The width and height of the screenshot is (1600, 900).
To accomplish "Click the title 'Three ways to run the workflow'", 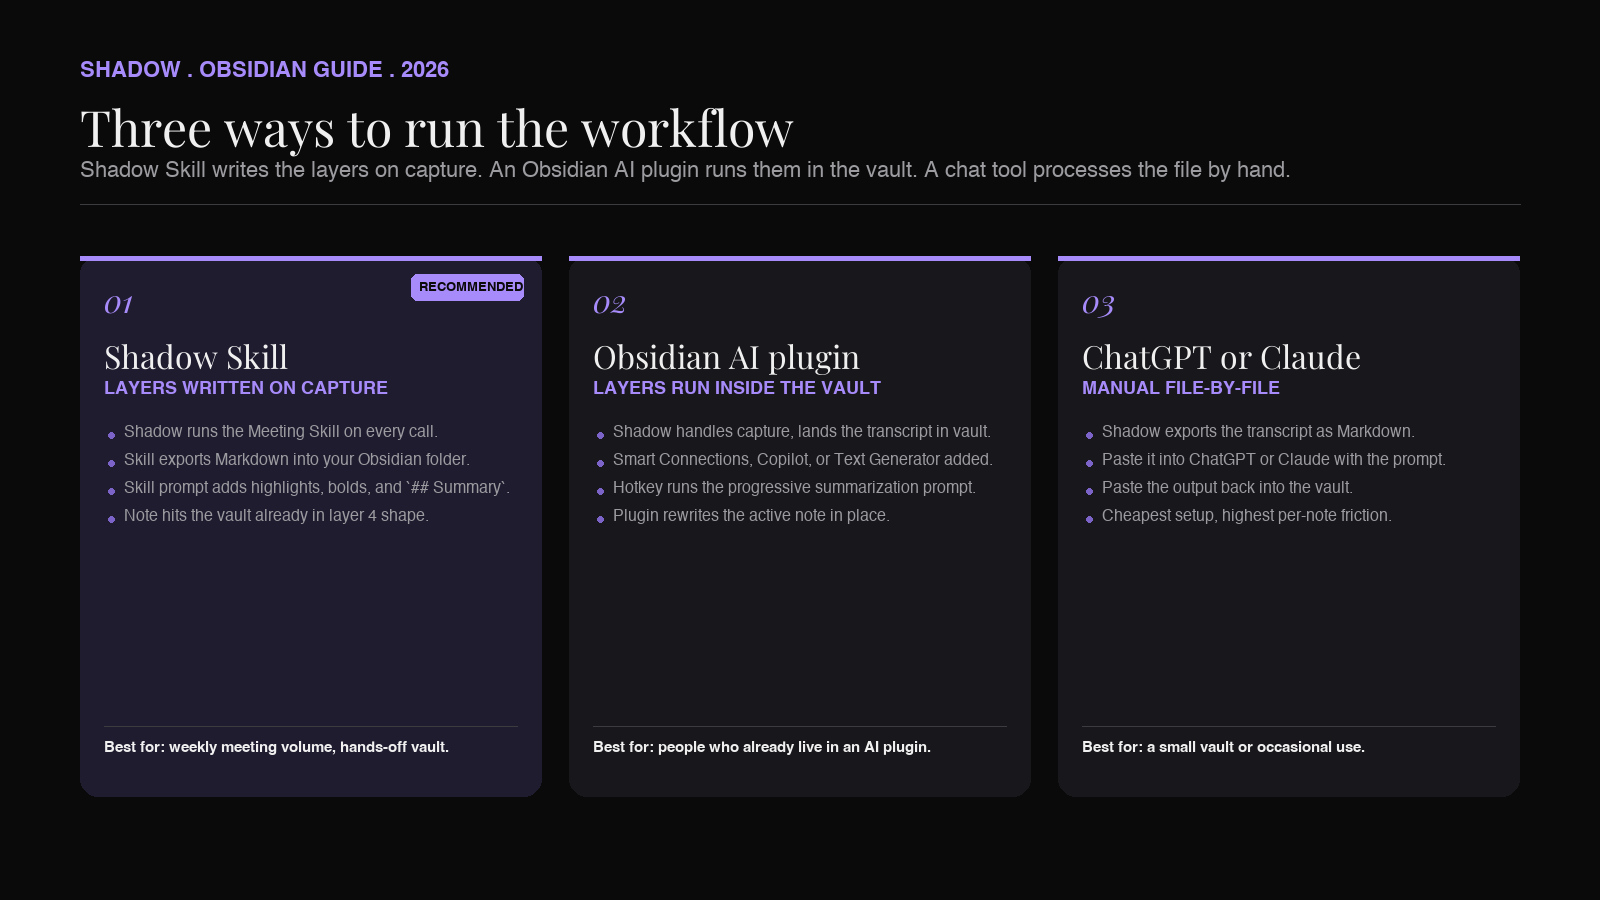I will coord(437,129).
